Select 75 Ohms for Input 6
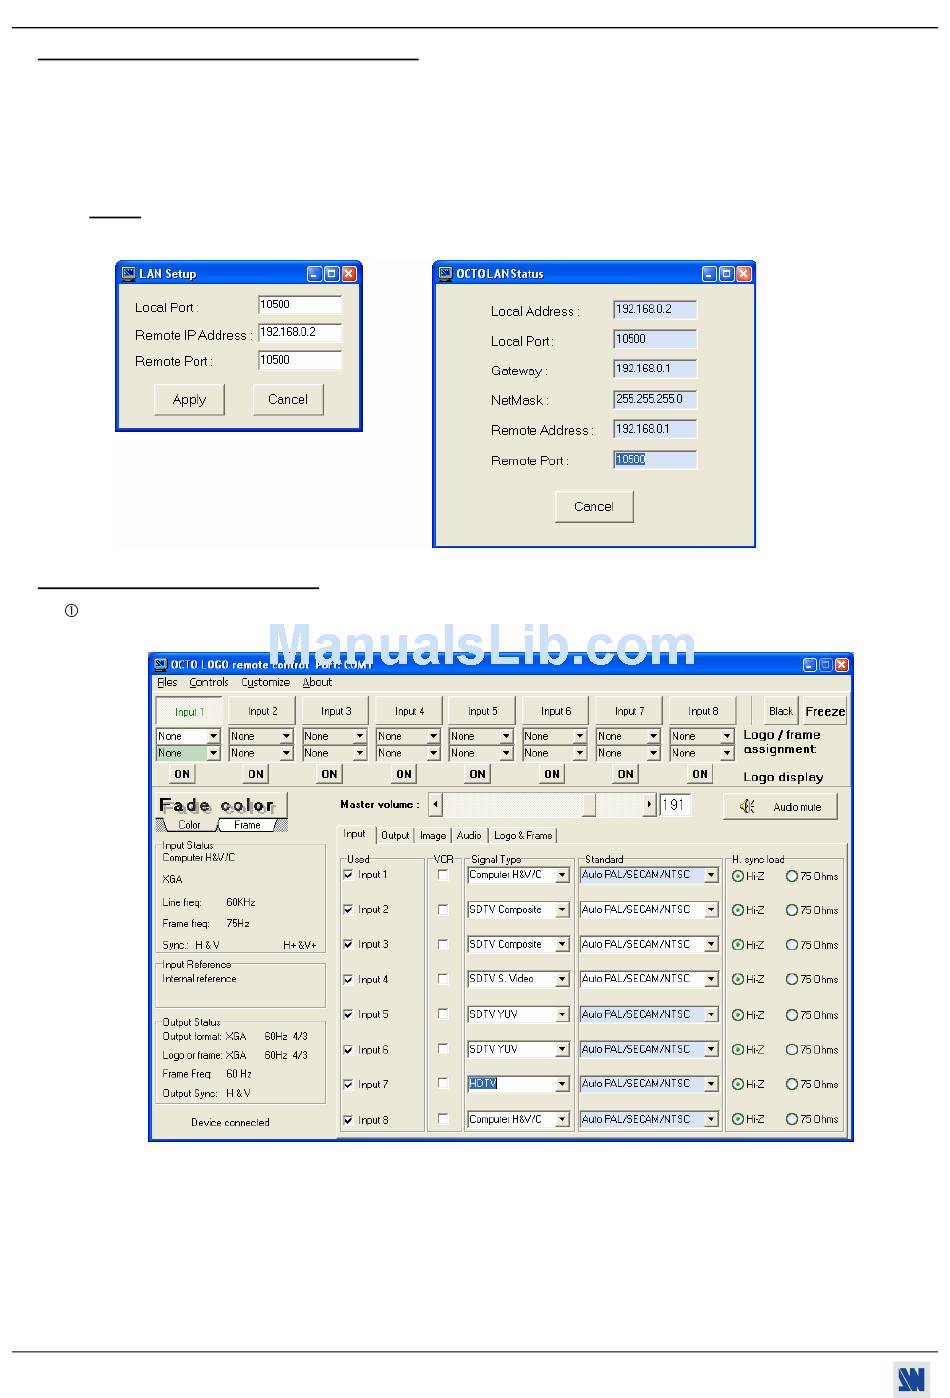The image size is (950, 1398). coord(792,1050)
